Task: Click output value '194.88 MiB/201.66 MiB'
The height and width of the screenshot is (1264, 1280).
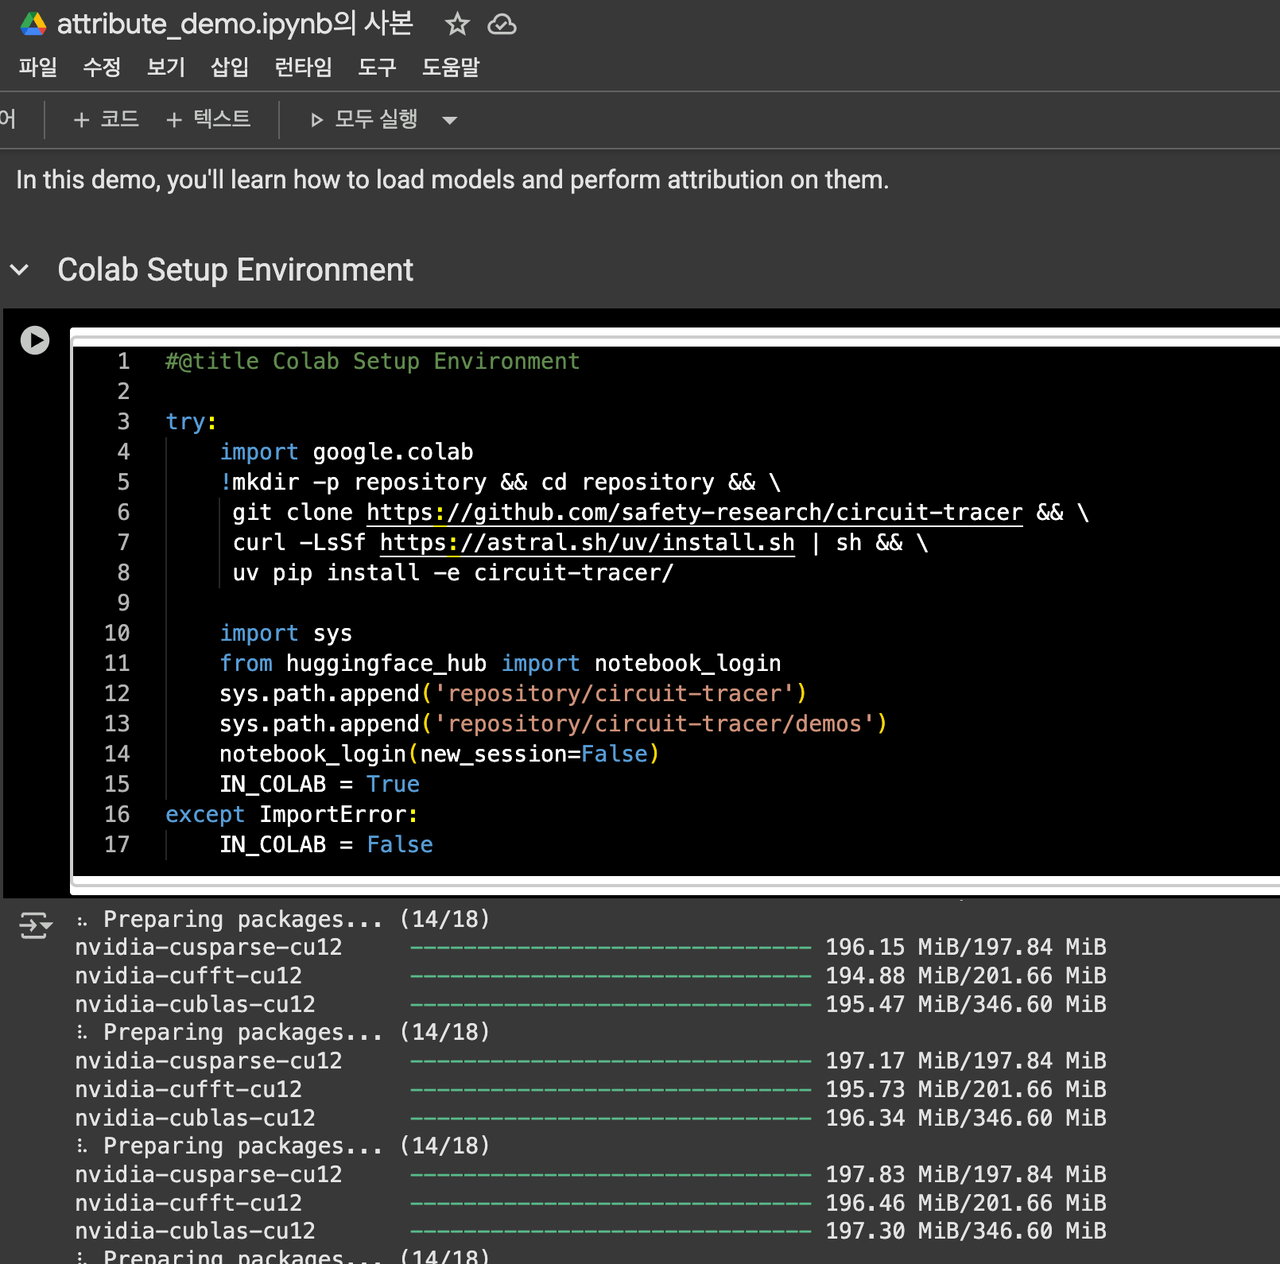Action: [x=965, y=975]
